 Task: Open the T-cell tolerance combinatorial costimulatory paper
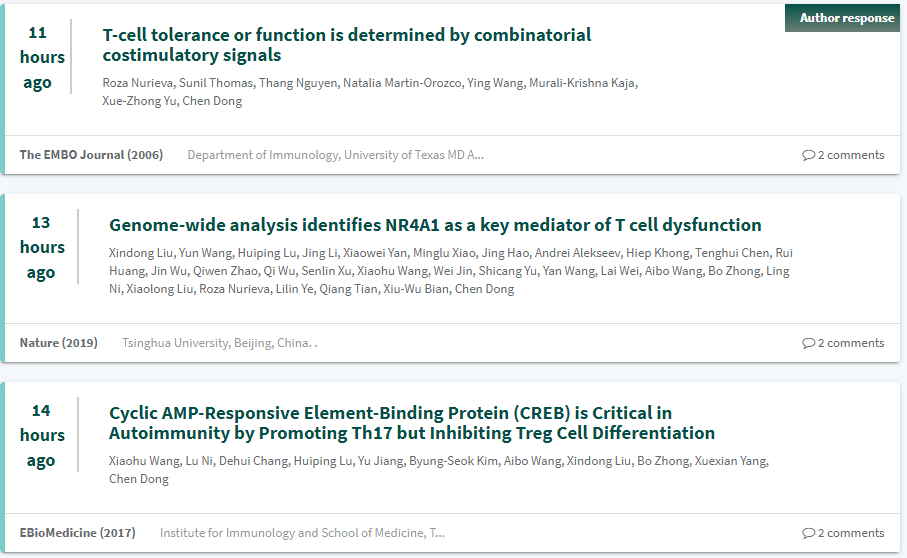(x=347, y=45)
